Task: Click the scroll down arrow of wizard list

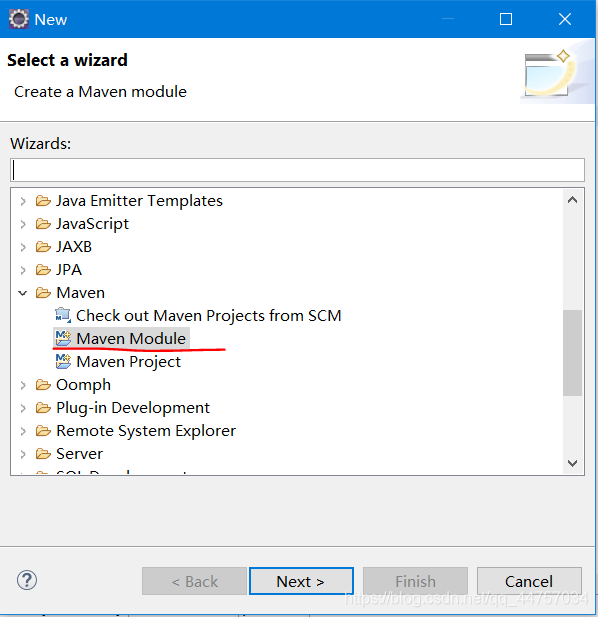Action: [572, 463]
